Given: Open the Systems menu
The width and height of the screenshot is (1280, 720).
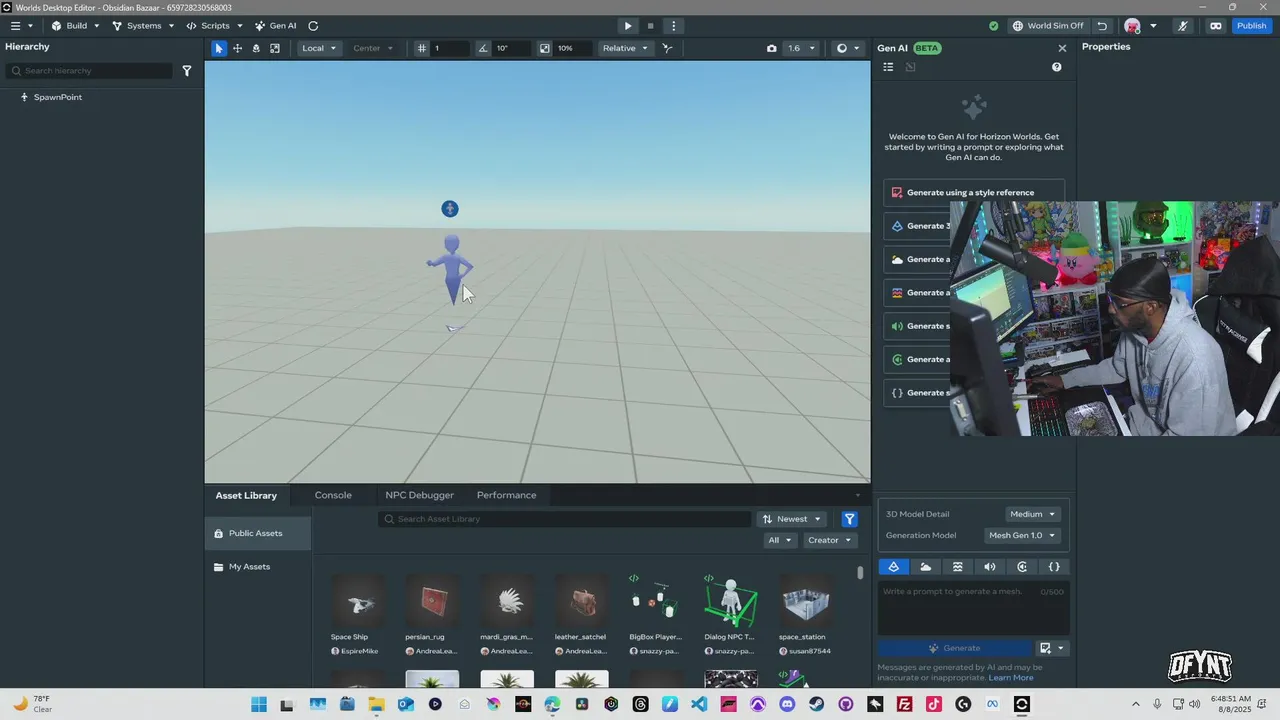Looking at the screenshot, I should (x=143, y=26).
